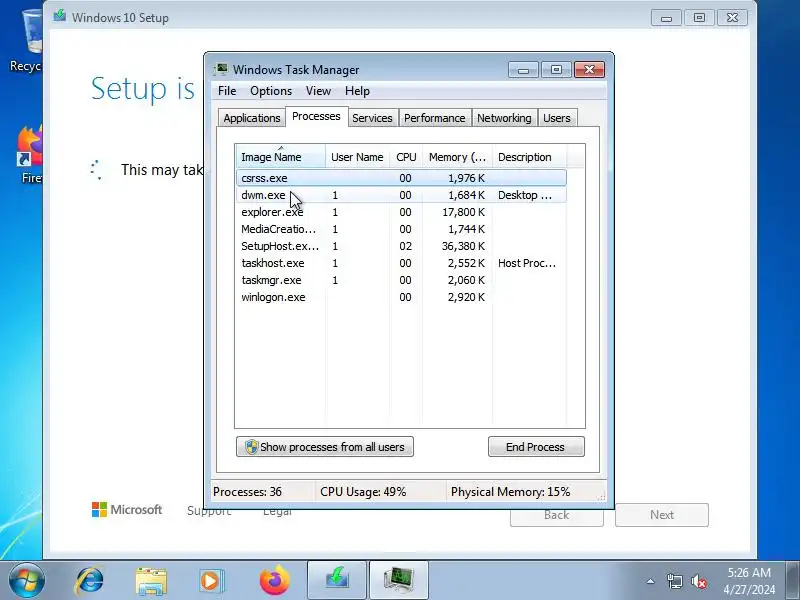Image resolution: width=800 pixels, height=600 pixels.
Task: Select the Processes tab
Action: pos(316,116)
